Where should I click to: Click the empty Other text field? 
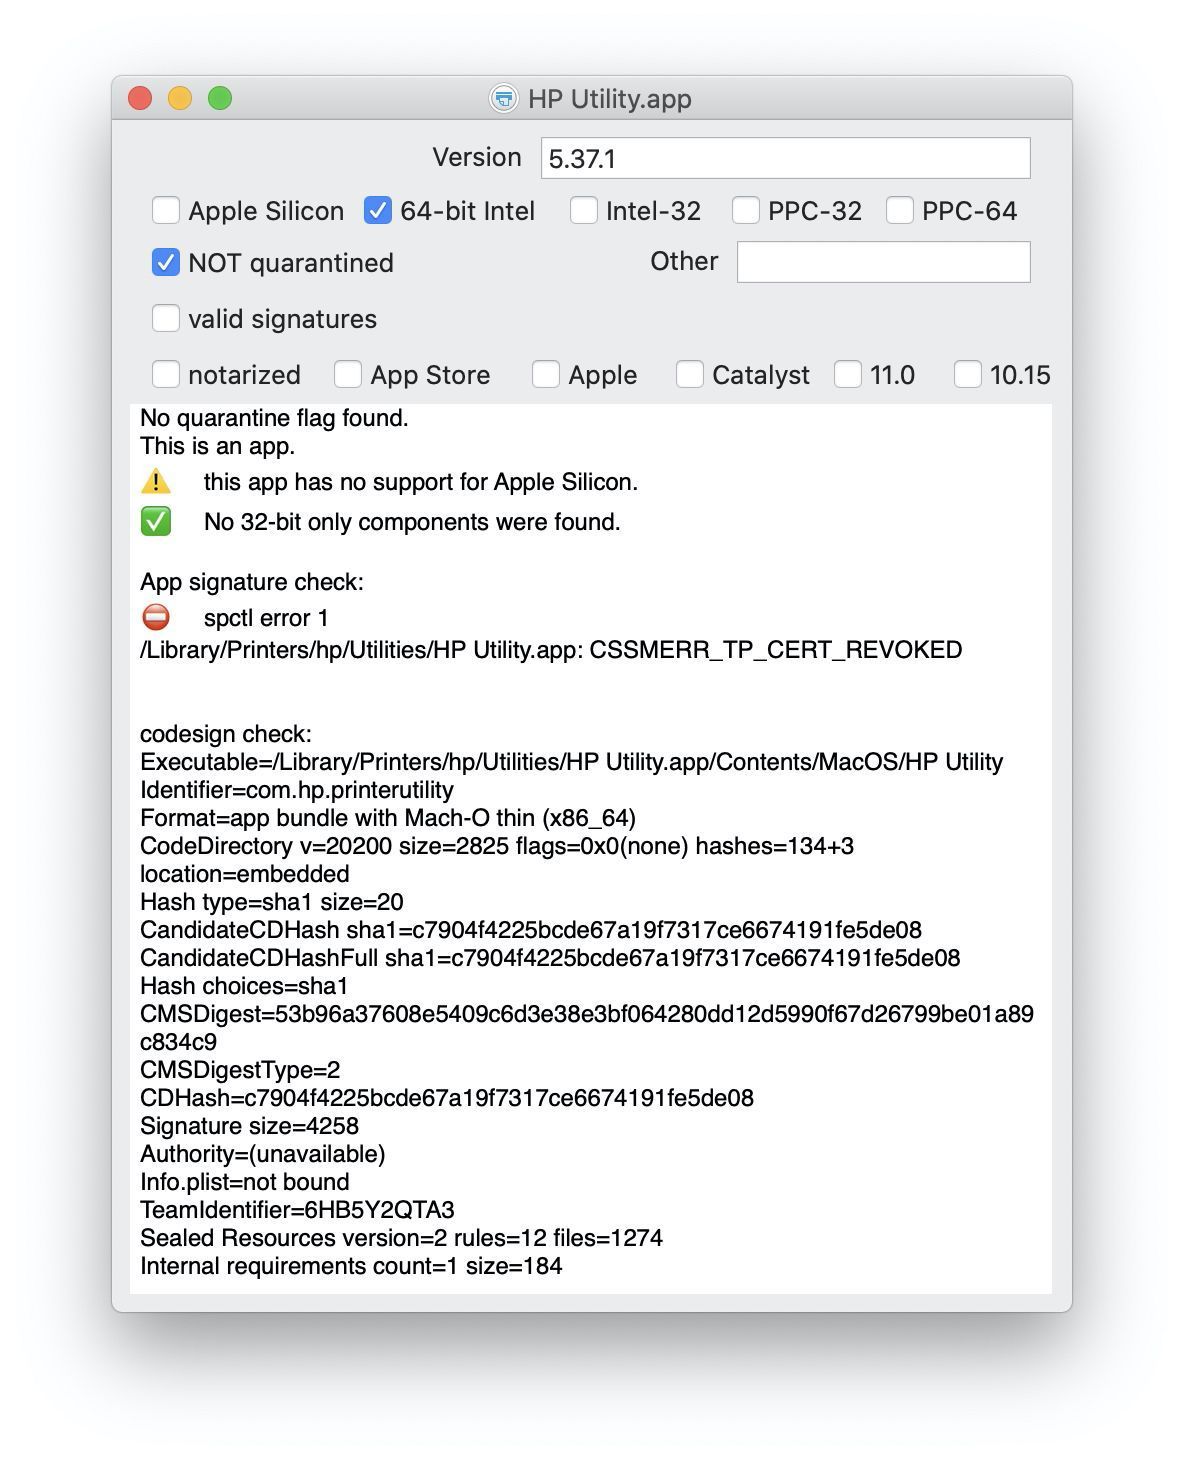tap(883, 262)
